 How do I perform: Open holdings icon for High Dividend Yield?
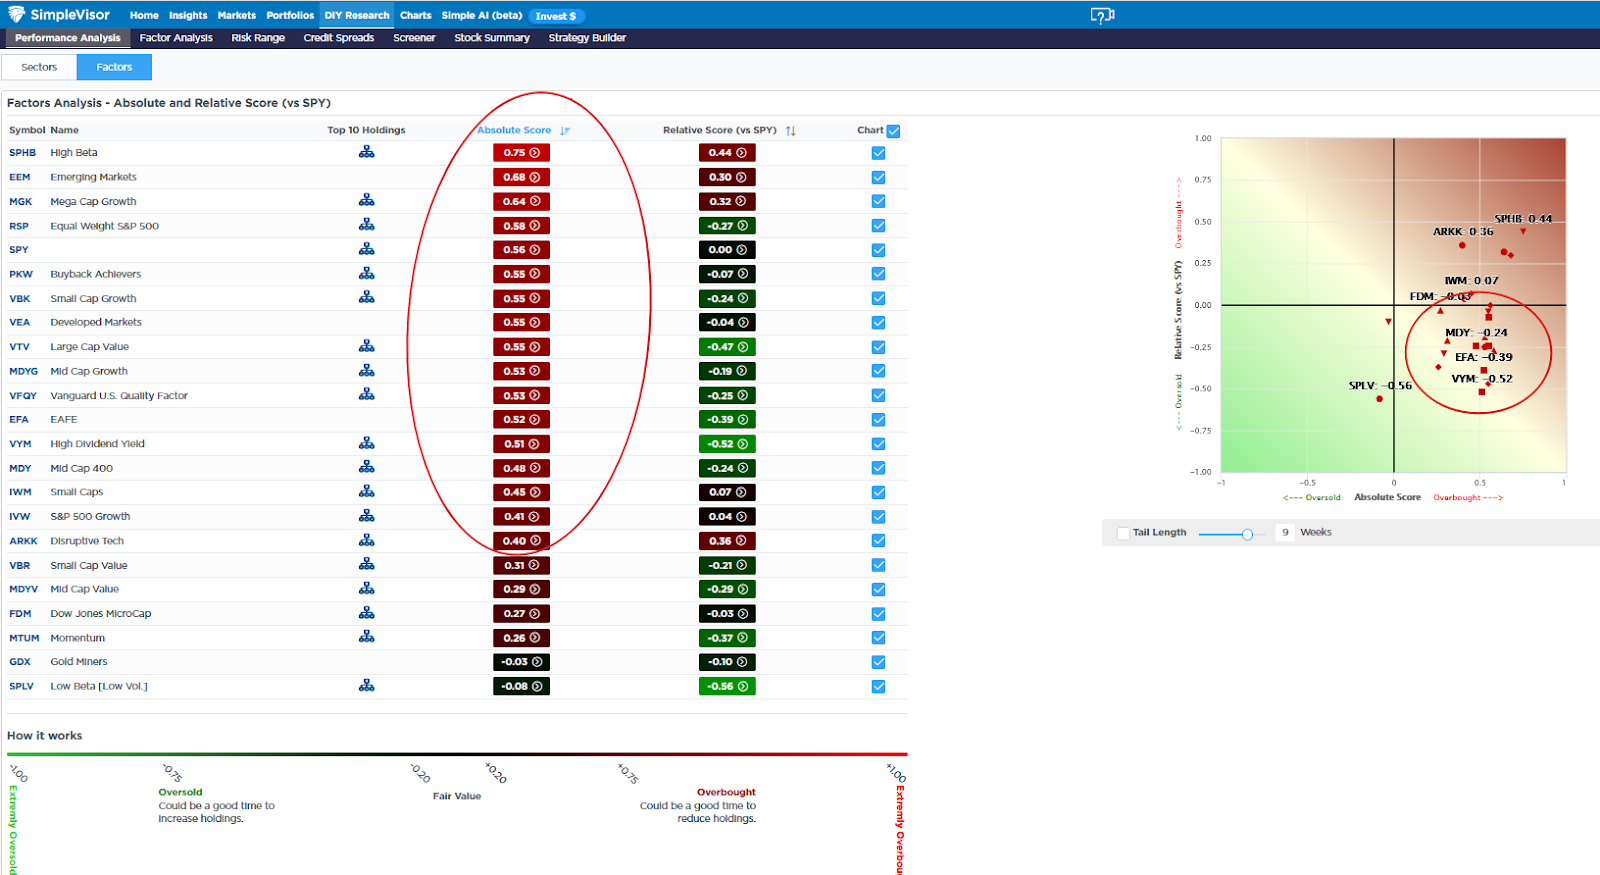tap(367, 443)
